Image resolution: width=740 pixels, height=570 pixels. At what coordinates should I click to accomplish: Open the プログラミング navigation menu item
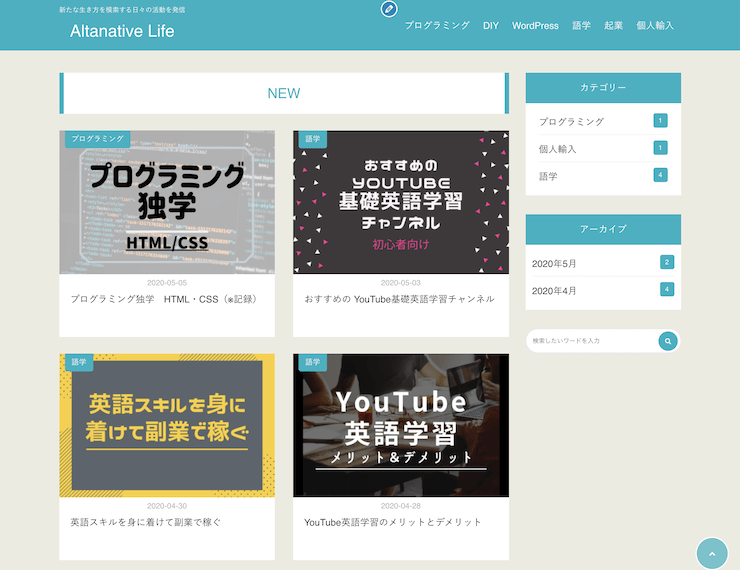point(437,25)
